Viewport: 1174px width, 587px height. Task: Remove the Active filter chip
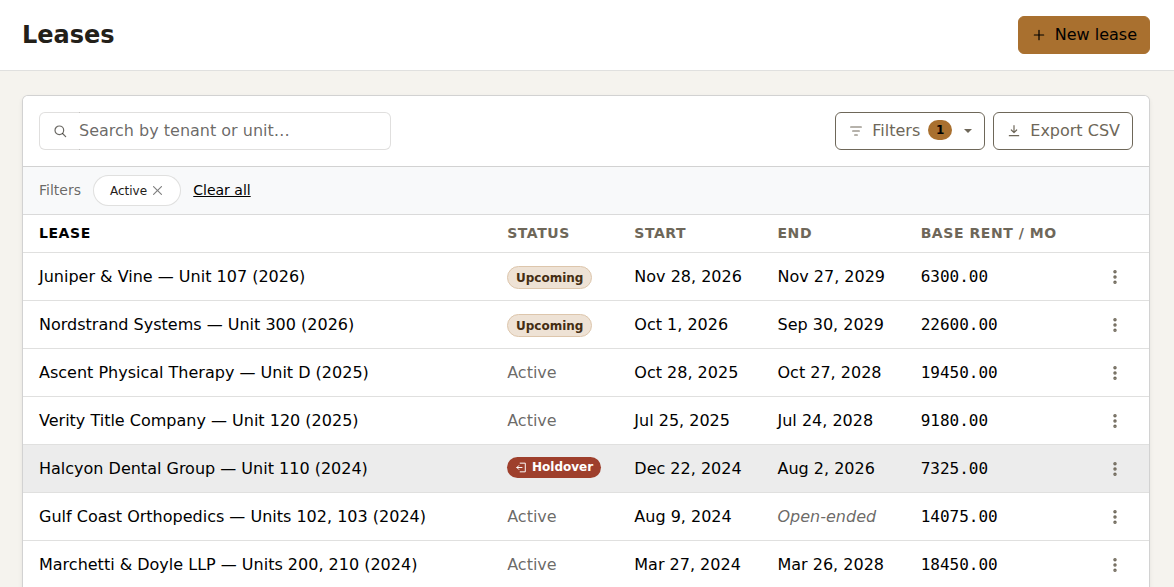point(157,191)
